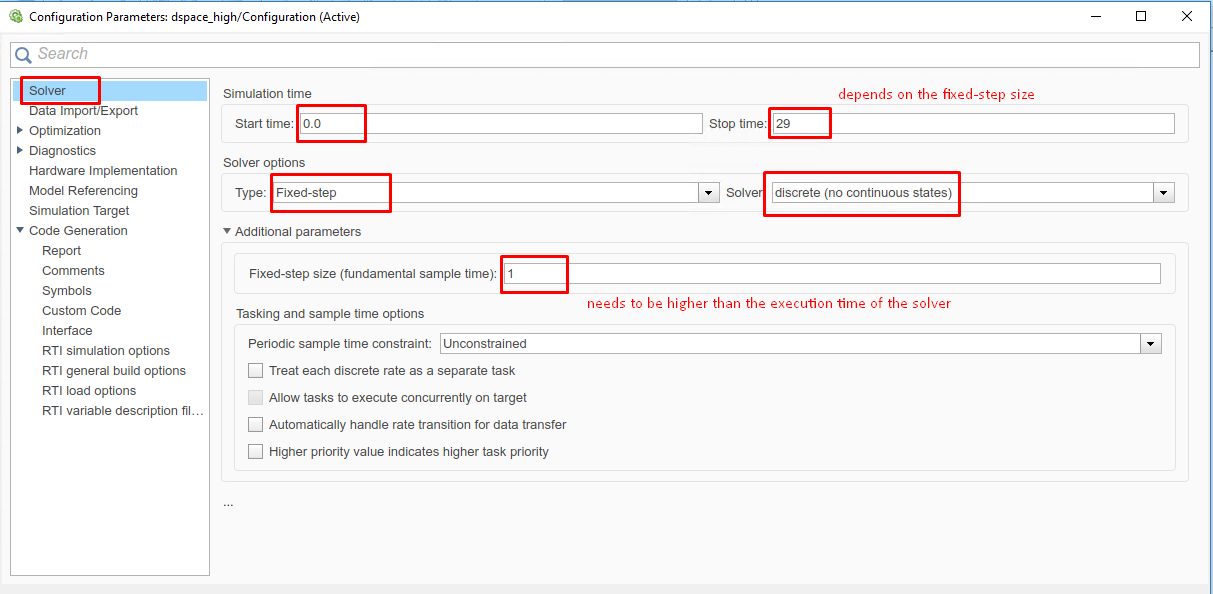
Task: Expand the Optimization tree node
Action: 20,131
